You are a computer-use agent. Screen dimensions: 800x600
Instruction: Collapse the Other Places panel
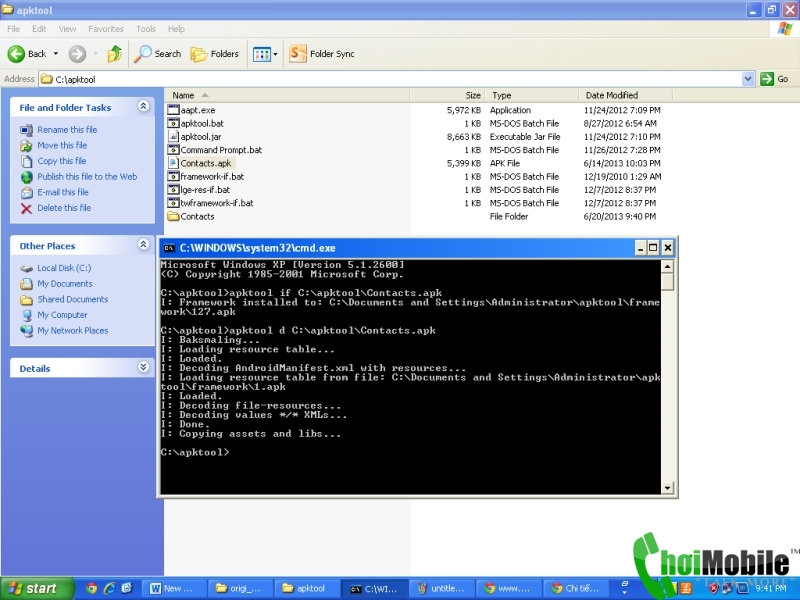point(143,244)
